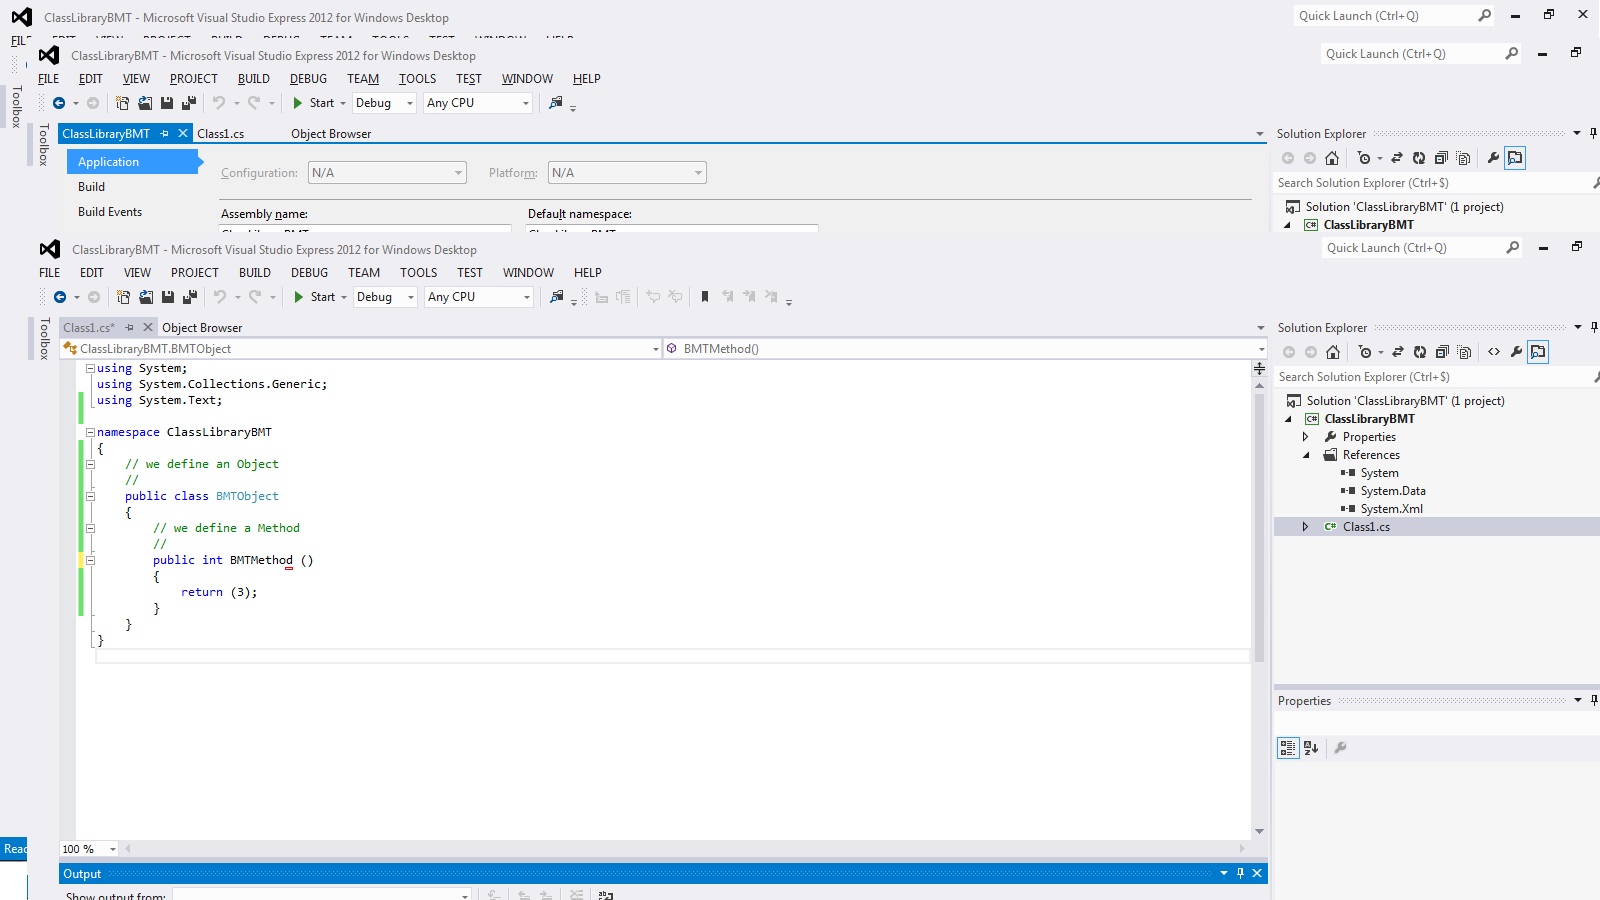Open the Toolbox side tab beside the code editor
This screenshot has width=1600, height=900.
[44, 339]
